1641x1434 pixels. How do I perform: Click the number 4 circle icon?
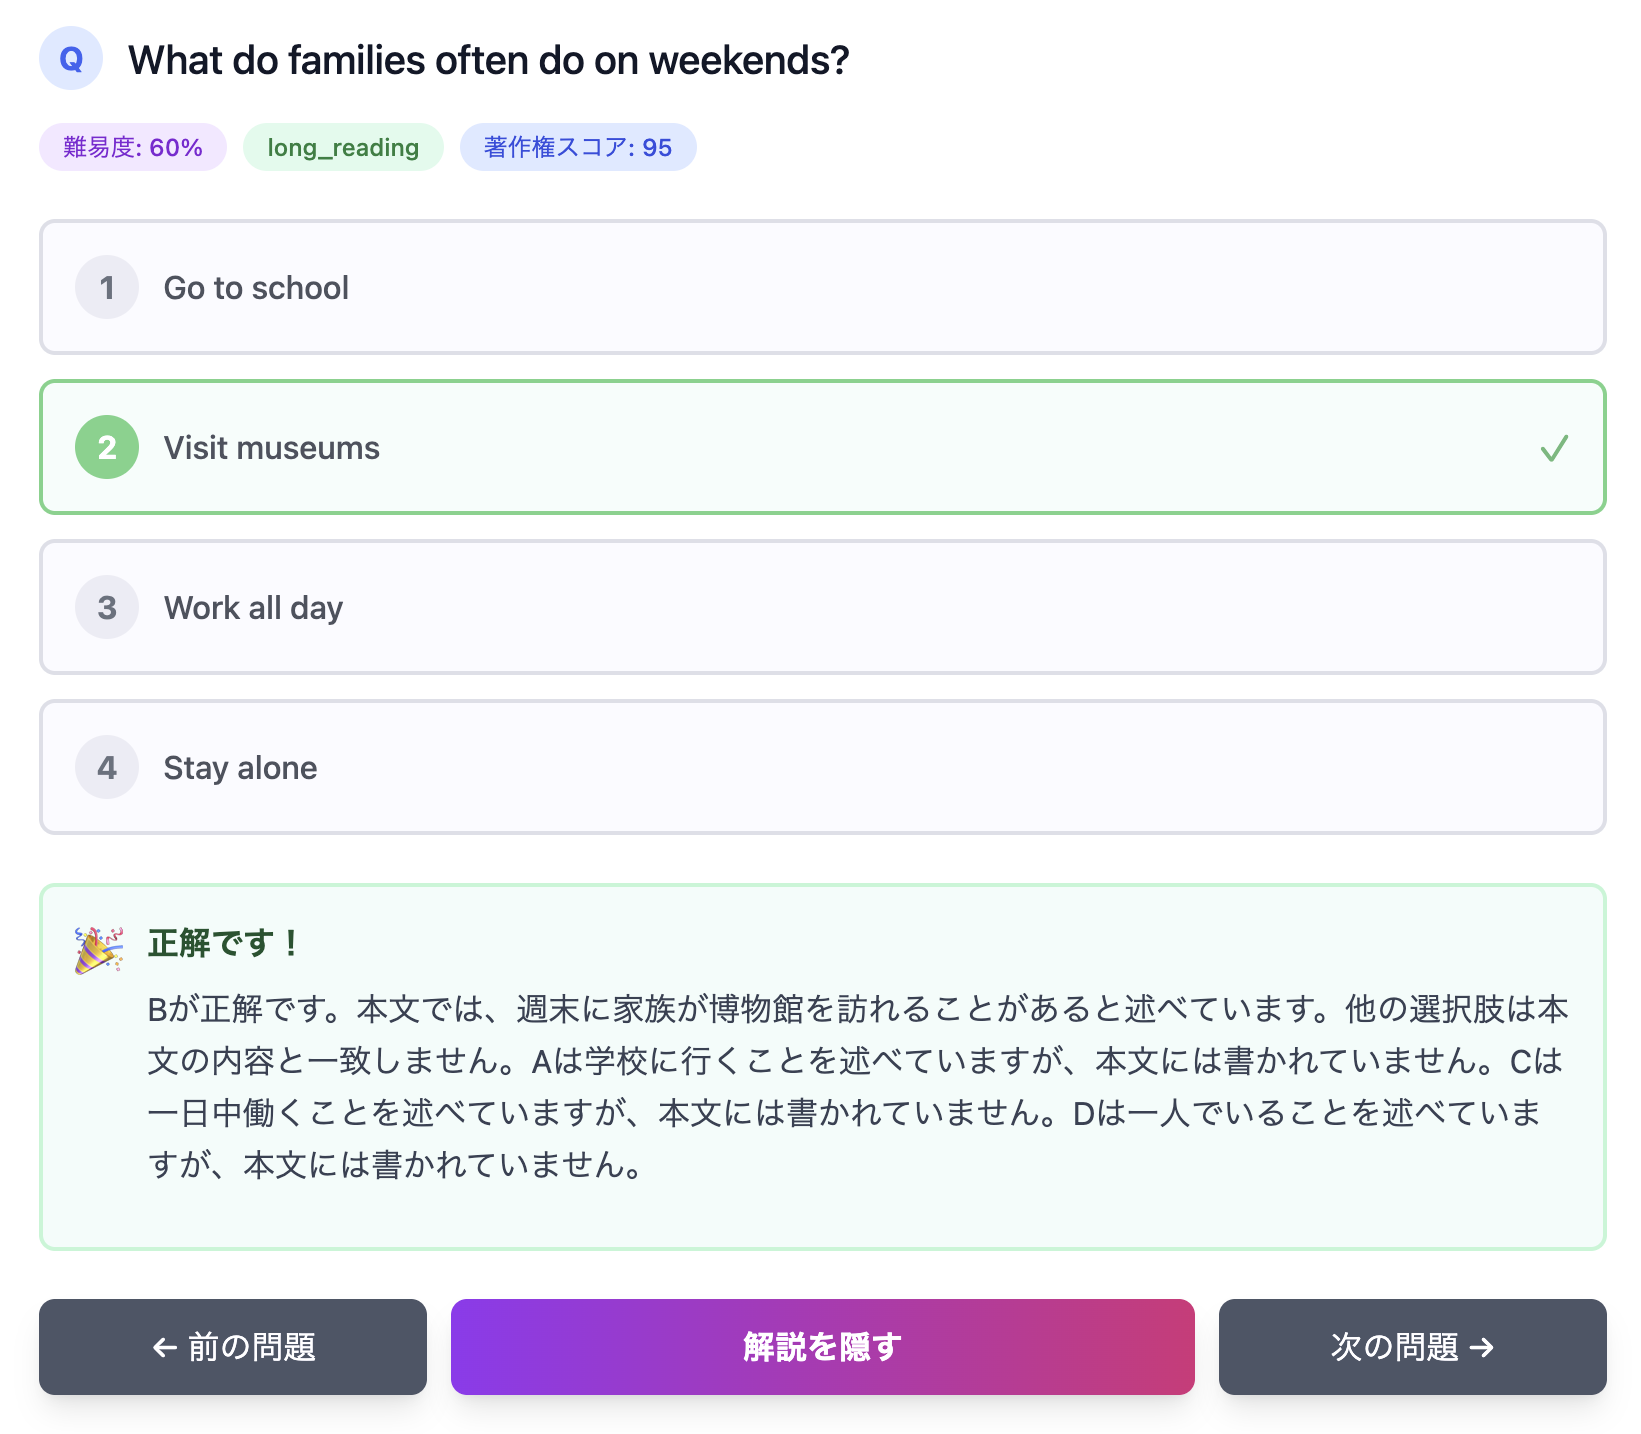(x=106, y=767)
